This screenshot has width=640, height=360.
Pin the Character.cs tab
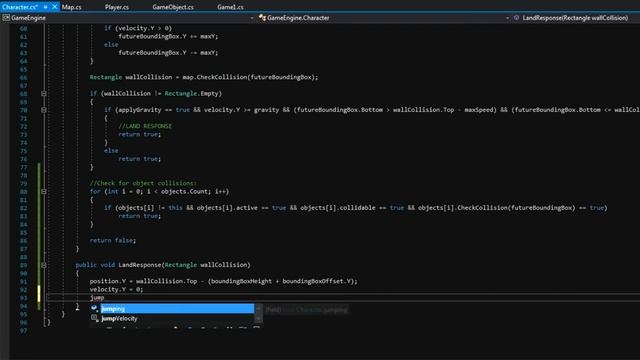pos(45,7)
